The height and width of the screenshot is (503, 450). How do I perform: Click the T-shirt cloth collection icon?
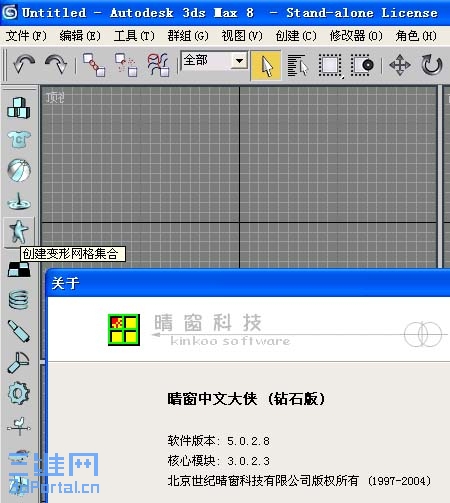tap(19, 139)
